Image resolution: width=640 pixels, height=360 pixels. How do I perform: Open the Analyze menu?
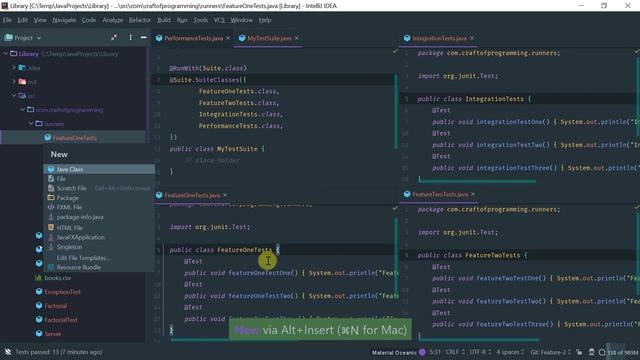tap(113, 20)
